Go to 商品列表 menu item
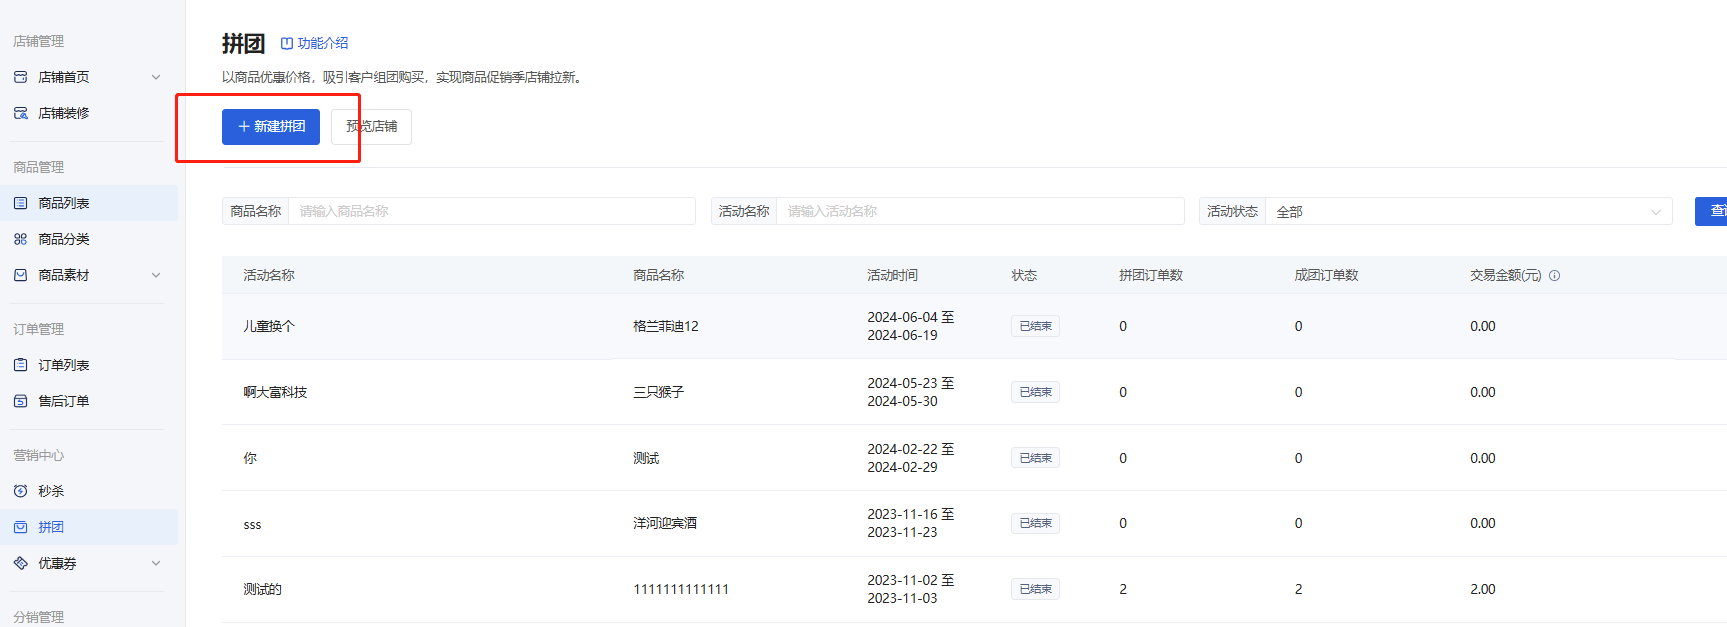The image size is (1727, 627). coord(89,203)
